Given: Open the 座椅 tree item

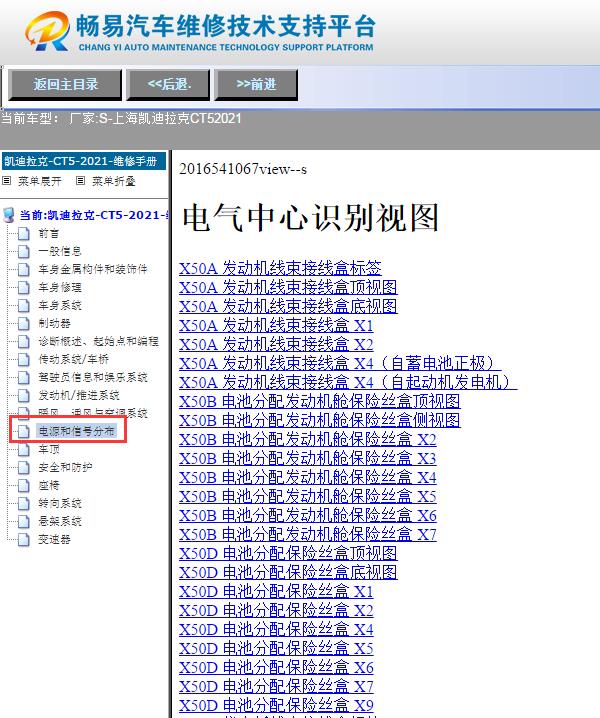Looking at the screenshot, I should pyautogui.click(x=49, y=485).
